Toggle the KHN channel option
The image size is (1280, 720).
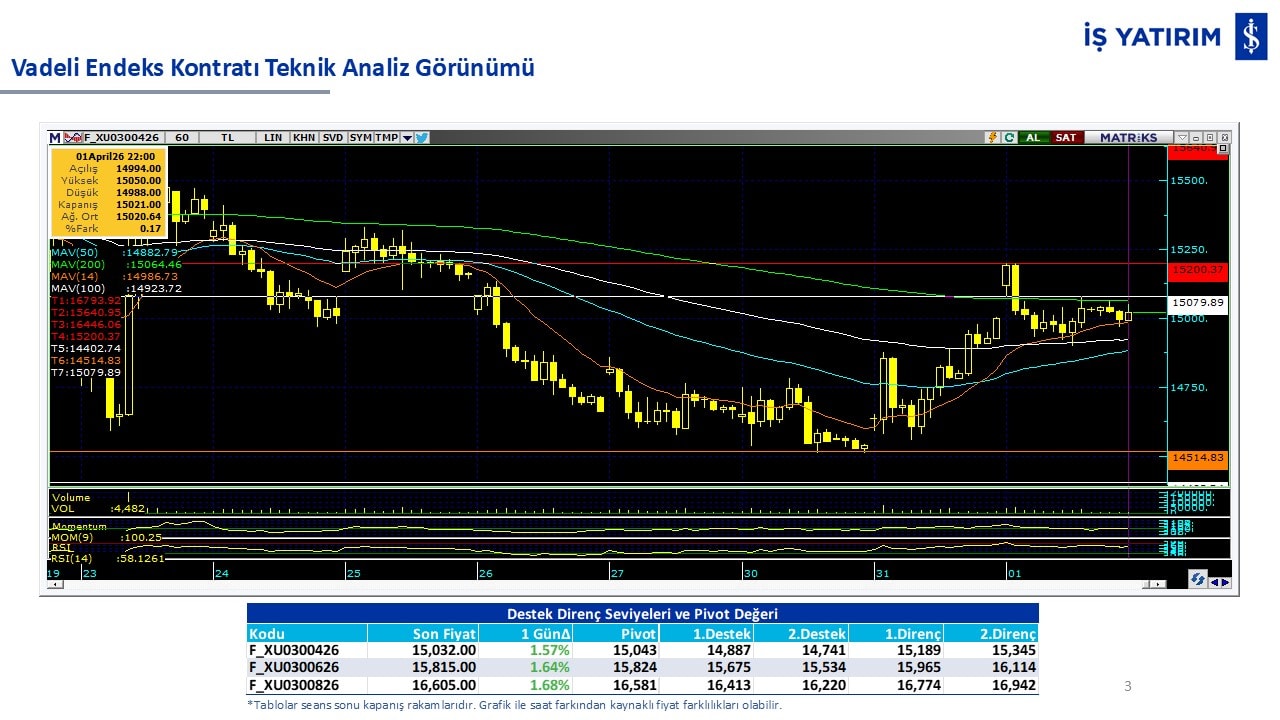(x=304, y=138)
